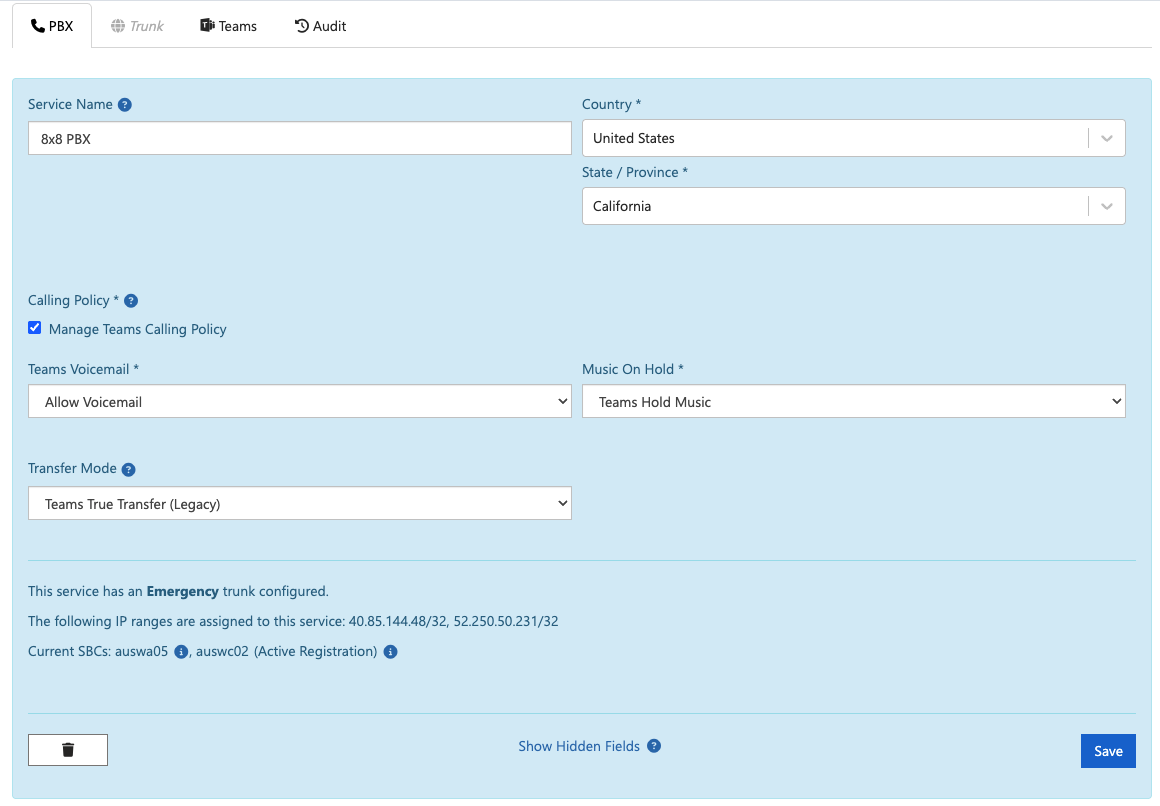Open the Audit tab

pyautogui.click(x=320, y=26)
